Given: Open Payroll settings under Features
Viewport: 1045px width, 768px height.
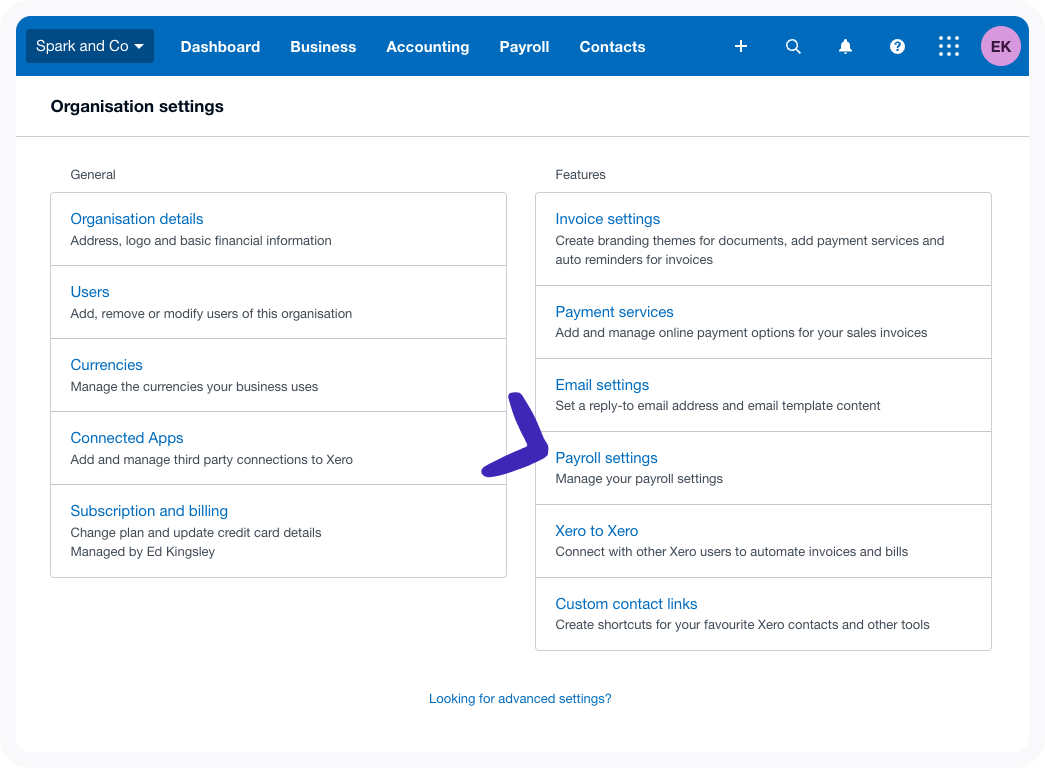Looking at the screenshot, I should click(x=606, y=458).
